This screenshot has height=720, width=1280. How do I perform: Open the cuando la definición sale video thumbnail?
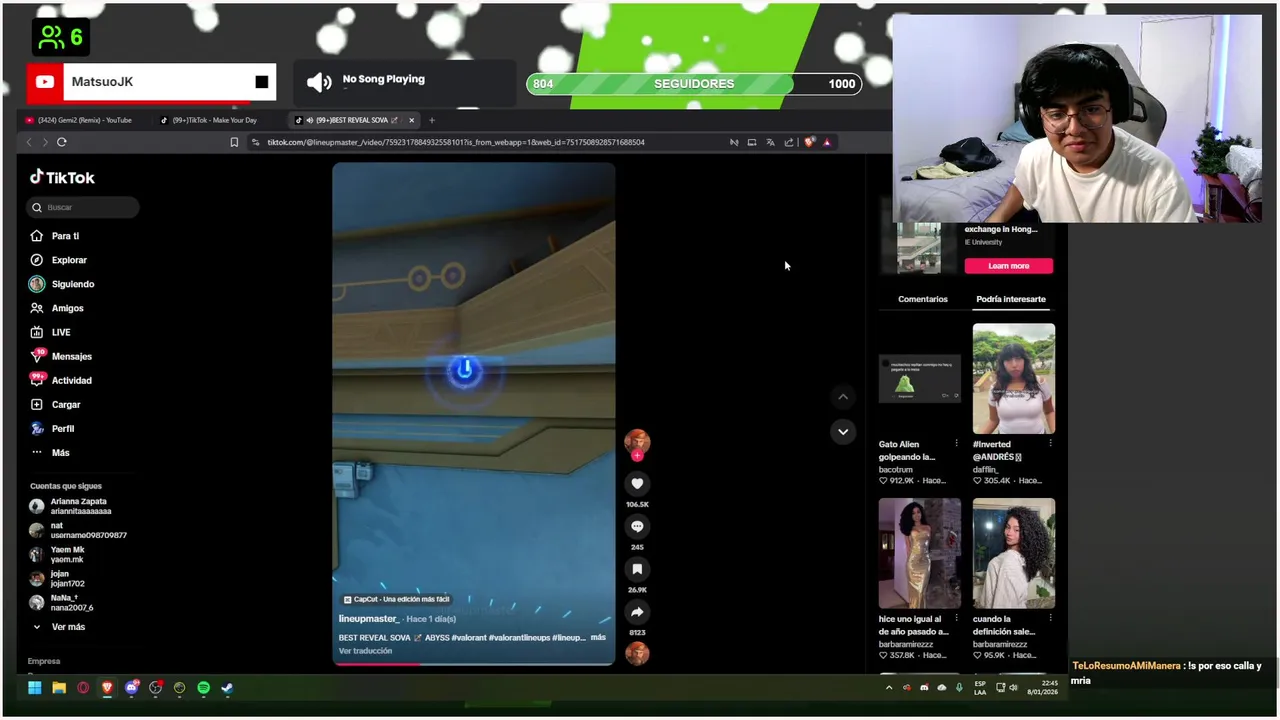coord(1014,554)
